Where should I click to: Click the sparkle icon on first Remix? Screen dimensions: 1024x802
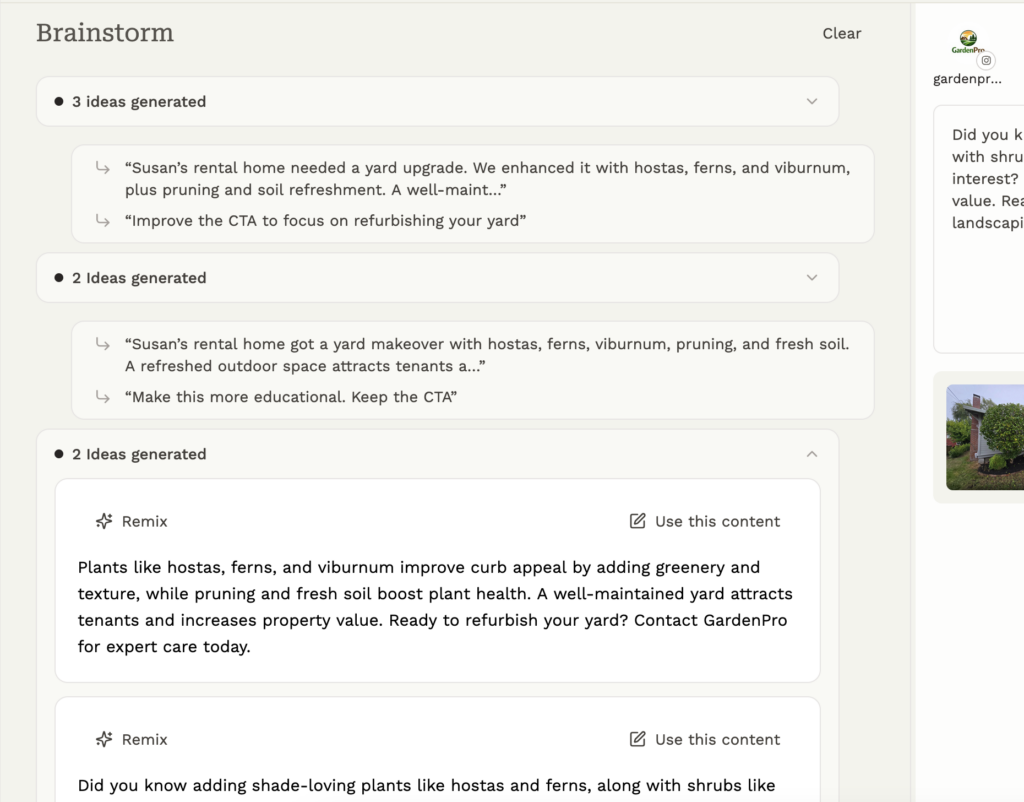click(x=104, y=521)
